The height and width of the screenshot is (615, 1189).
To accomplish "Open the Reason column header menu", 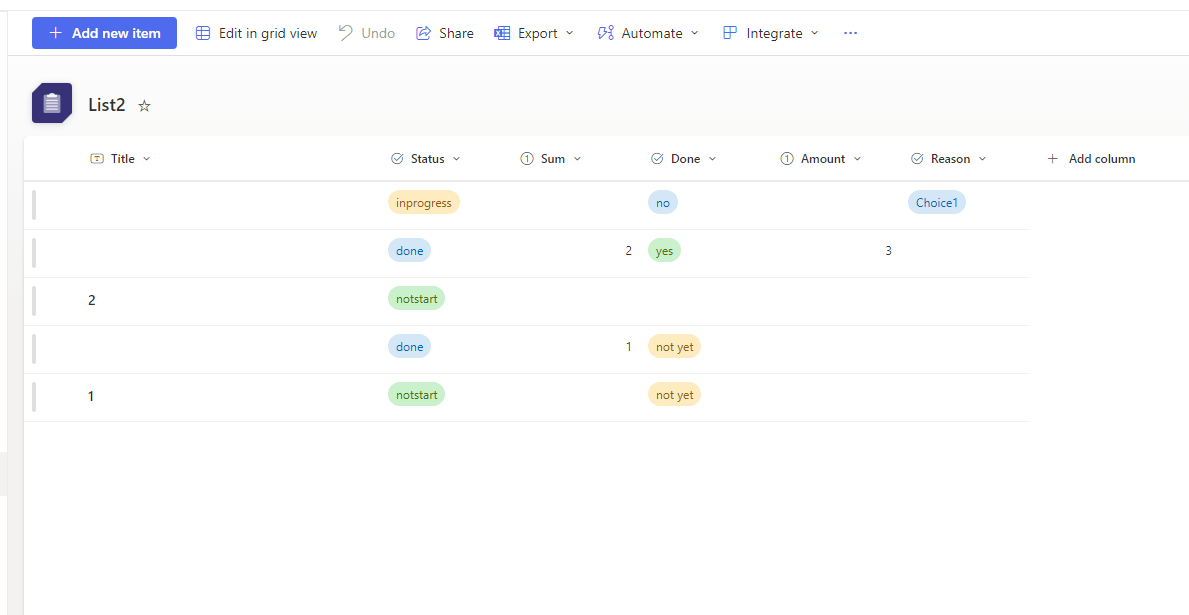I will click(949, 158).
